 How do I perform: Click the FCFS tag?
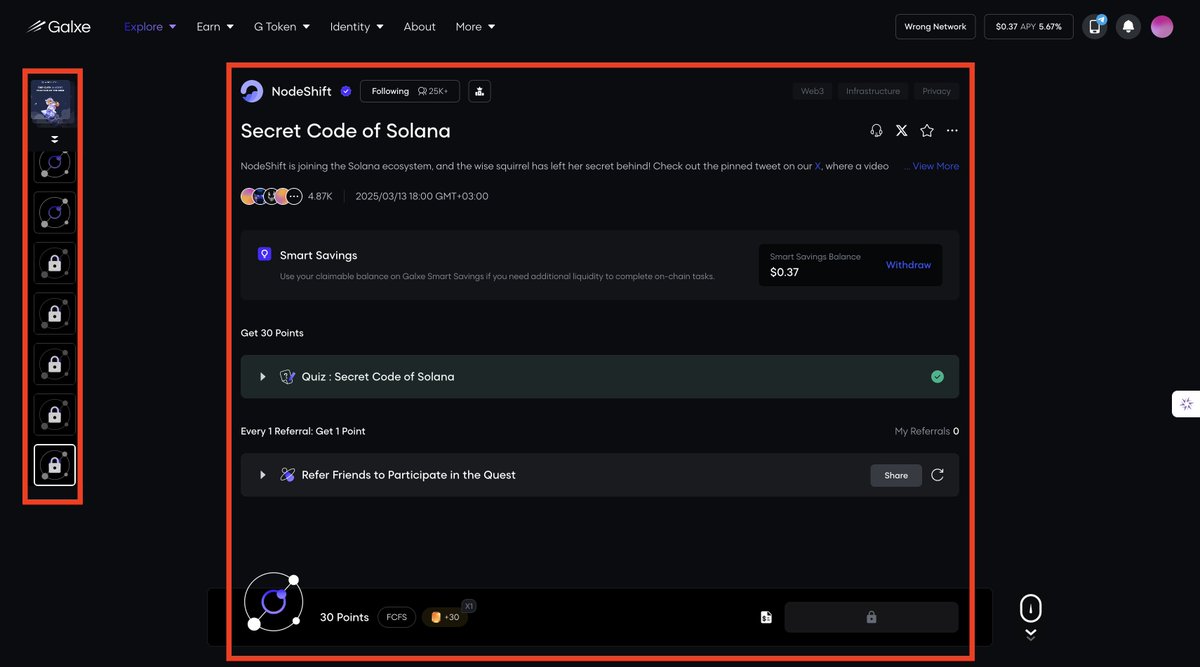[397, 617]
